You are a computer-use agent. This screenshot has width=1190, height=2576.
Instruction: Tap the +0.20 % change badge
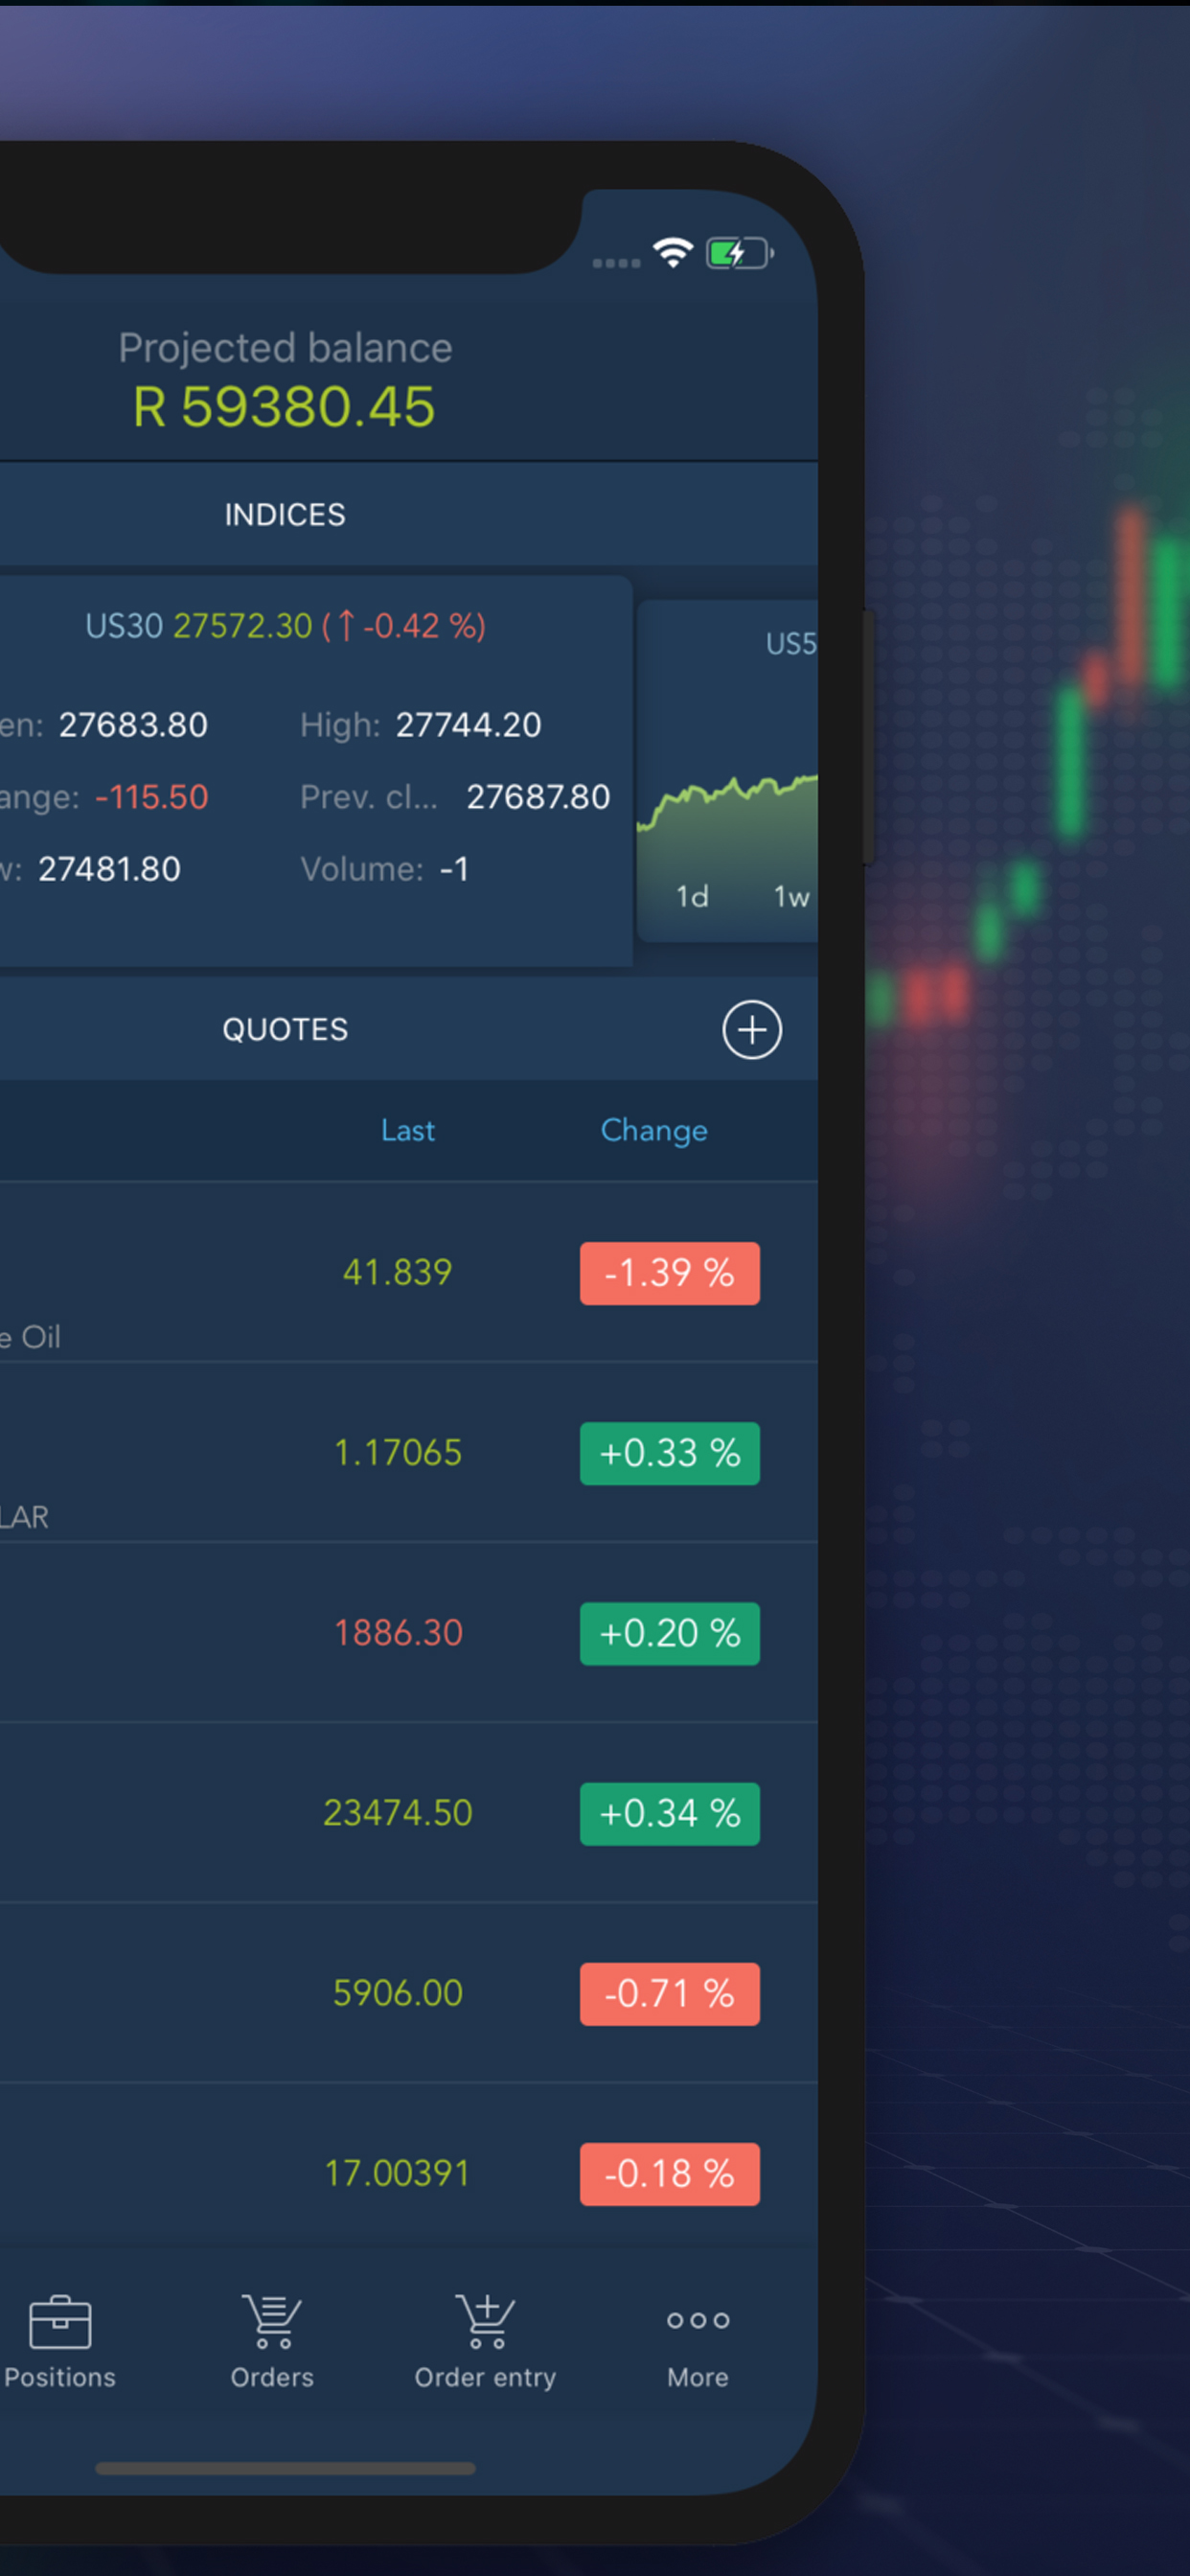670,1633
